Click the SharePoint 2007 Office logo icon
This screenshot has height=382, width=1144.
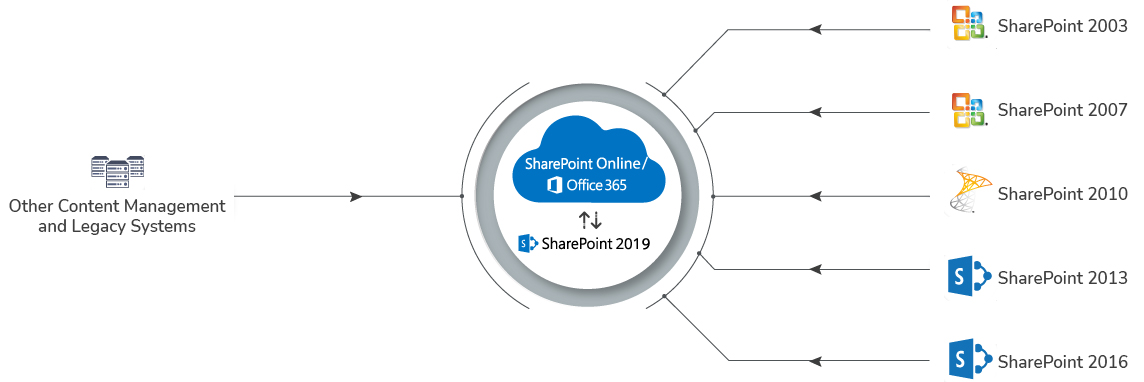969,111
